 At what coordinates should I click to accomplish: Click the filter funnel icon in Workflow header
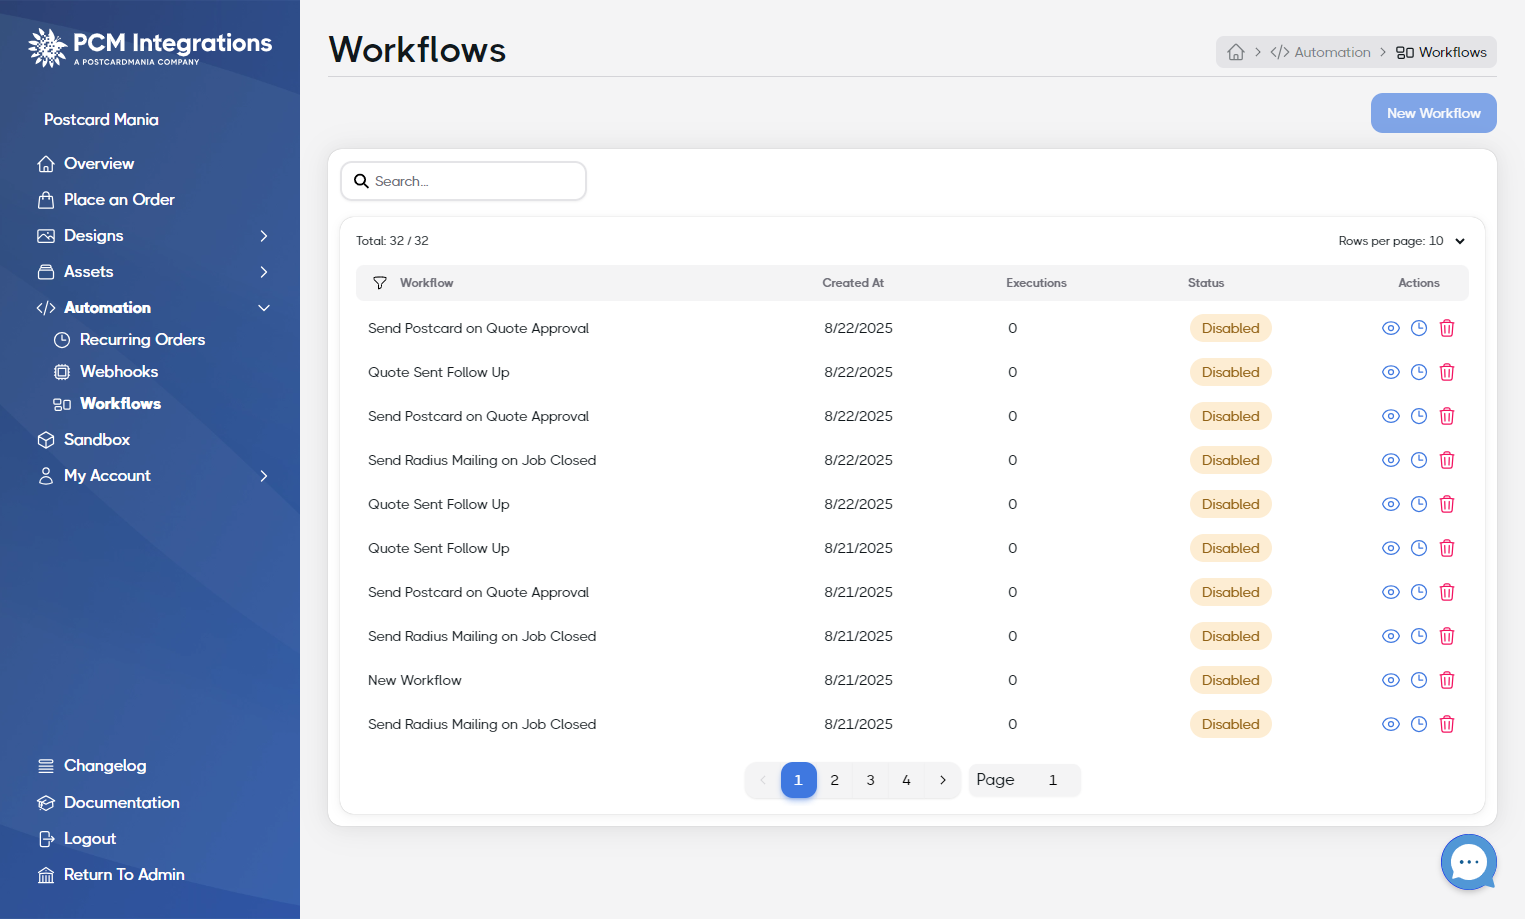[x=380, y=283]
